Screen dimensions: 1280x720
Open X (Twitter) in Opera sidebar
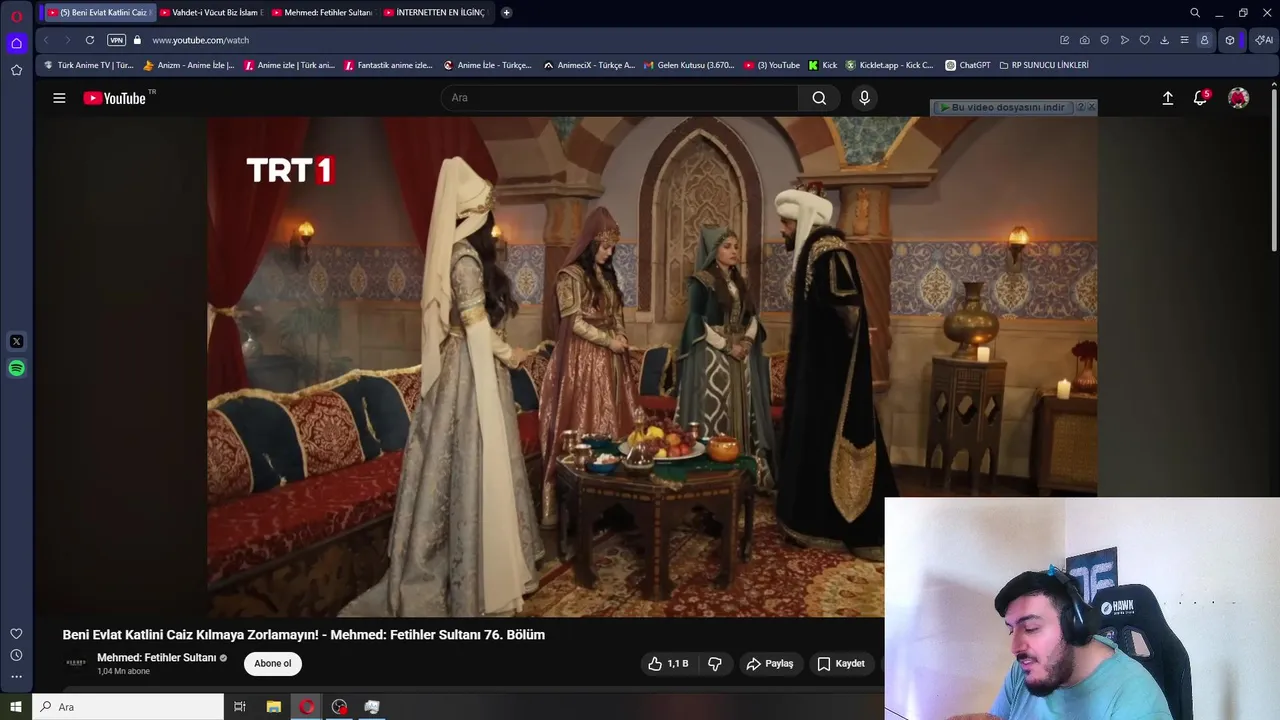coord(16,341)
